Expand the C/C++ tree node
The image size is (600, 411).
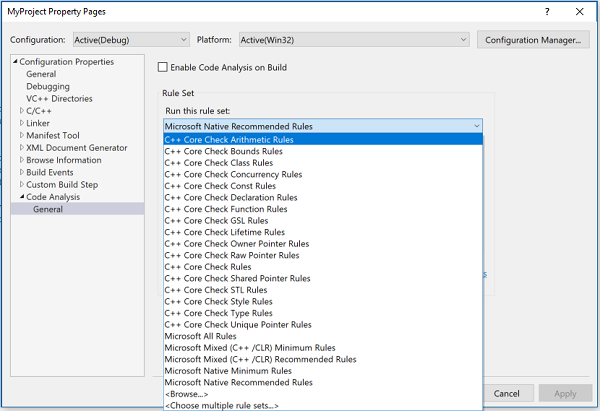[x=21, y=110]
